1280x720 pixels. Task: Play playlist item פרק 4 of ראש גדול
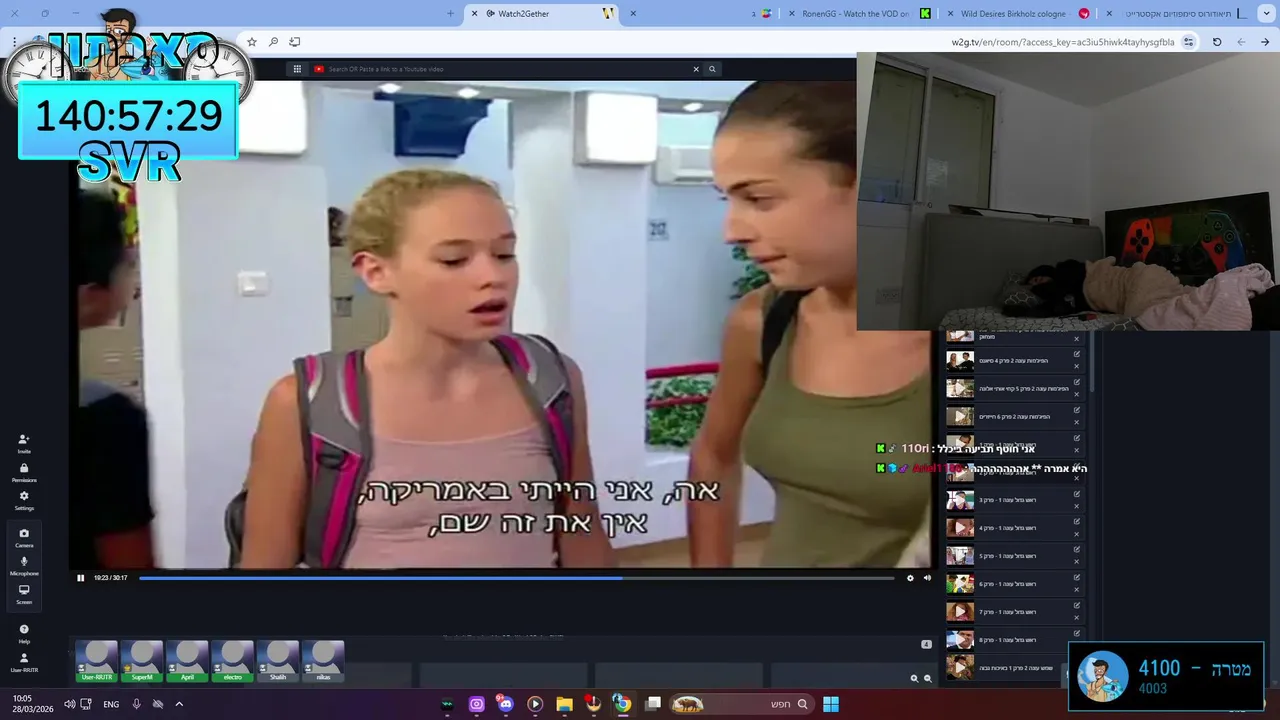tap(960, 527)
